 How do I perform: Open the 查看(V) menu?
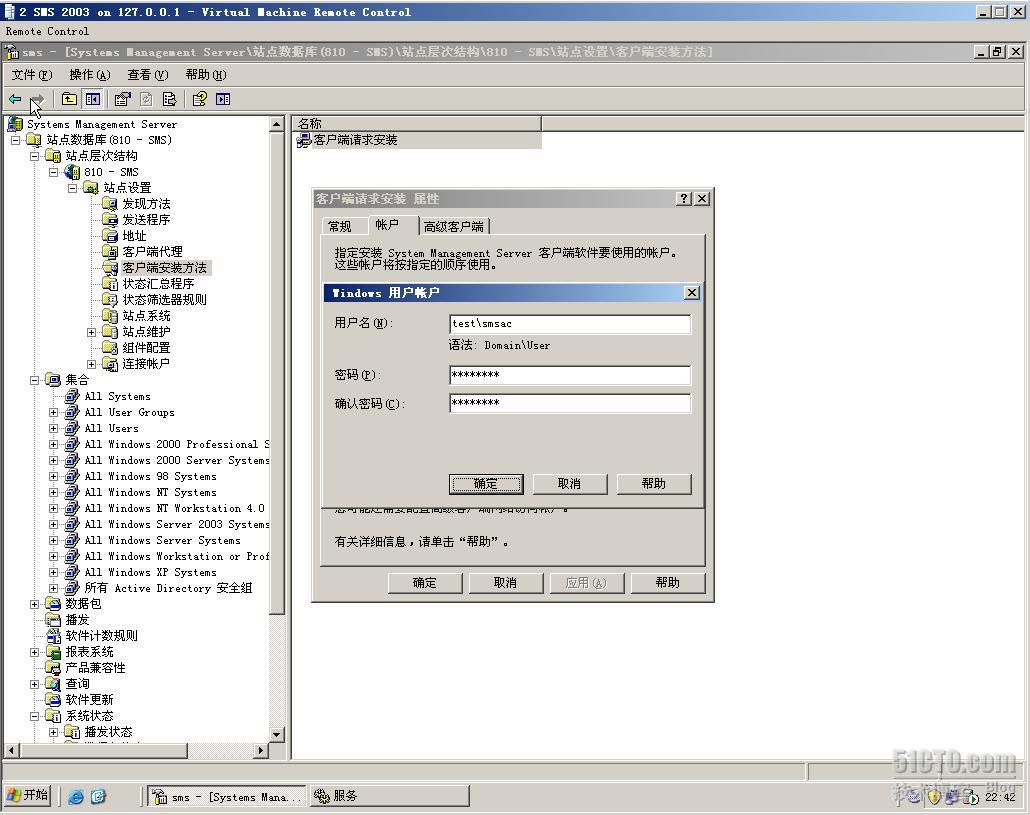click(147, 75)
